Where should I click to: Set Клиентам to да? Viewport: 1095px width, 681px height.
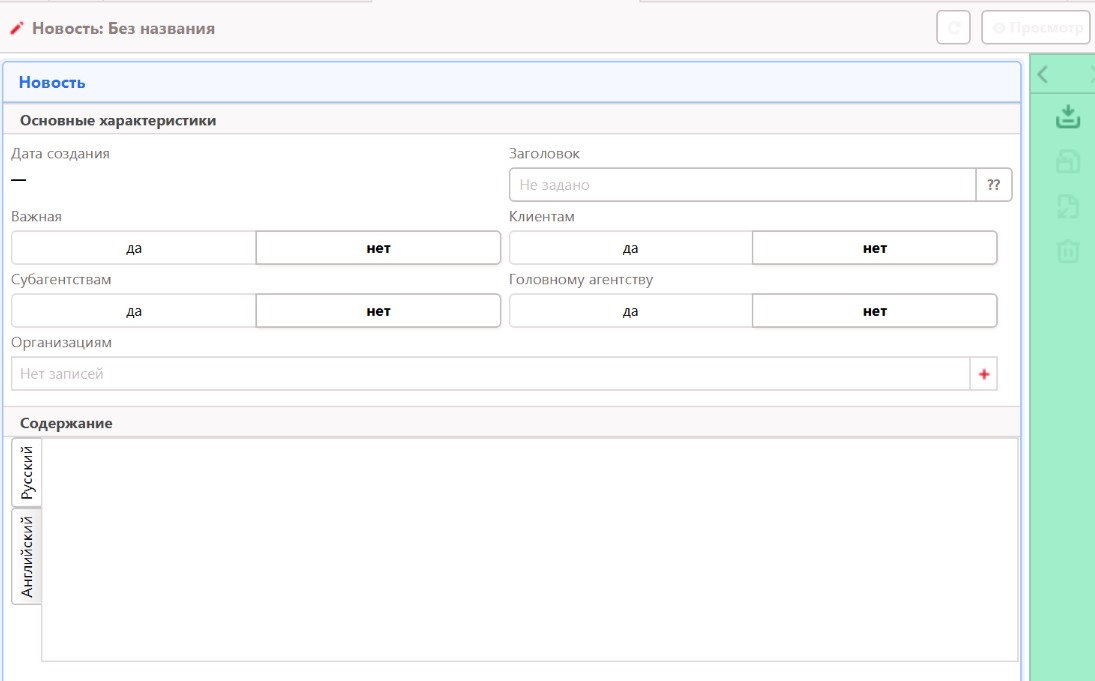tap(630, 248)
